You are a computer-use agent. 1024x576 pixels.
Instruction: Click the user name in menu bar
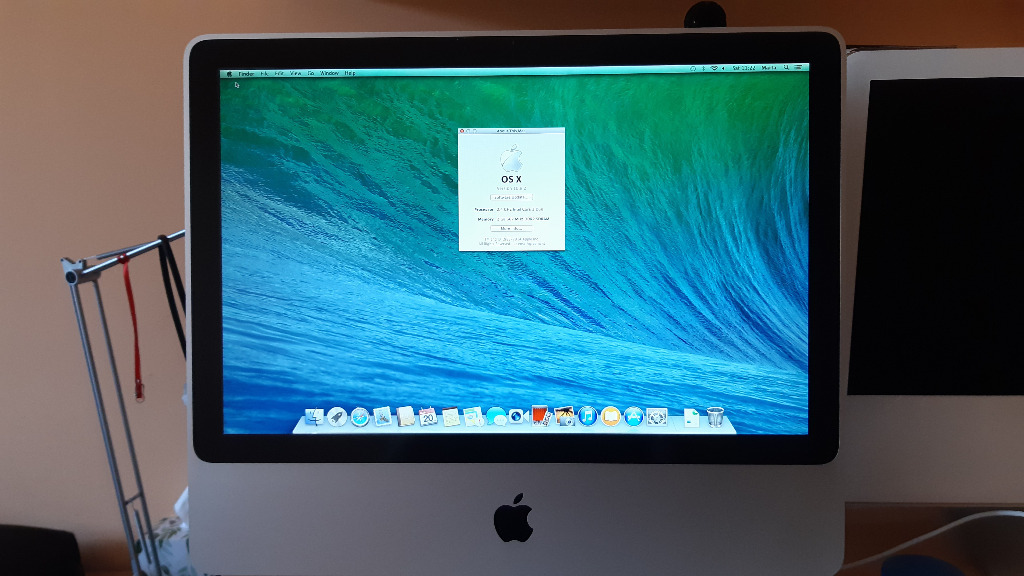point(769,68)
